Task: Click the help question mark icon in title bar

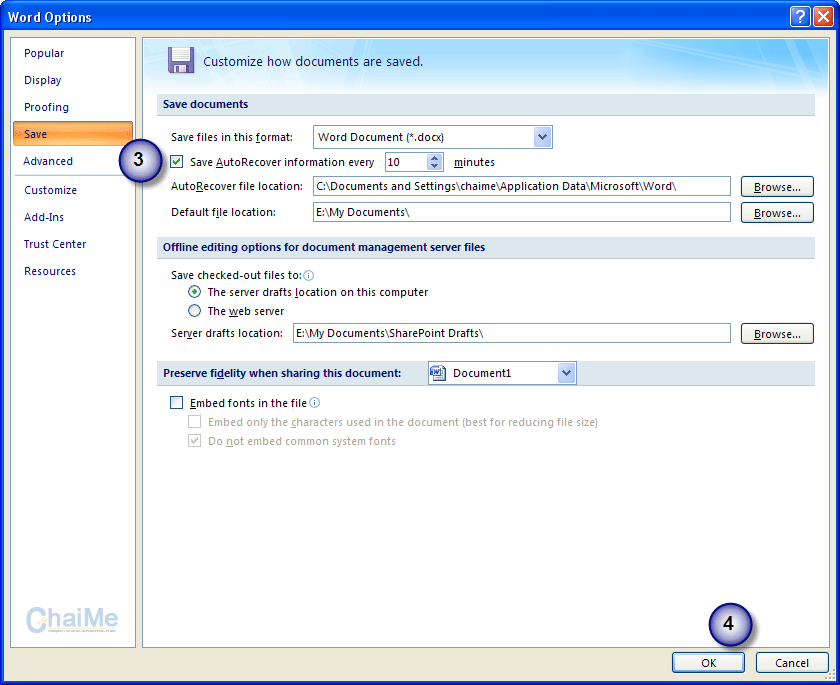Action: pyautogui.click(x=799, y=16)
